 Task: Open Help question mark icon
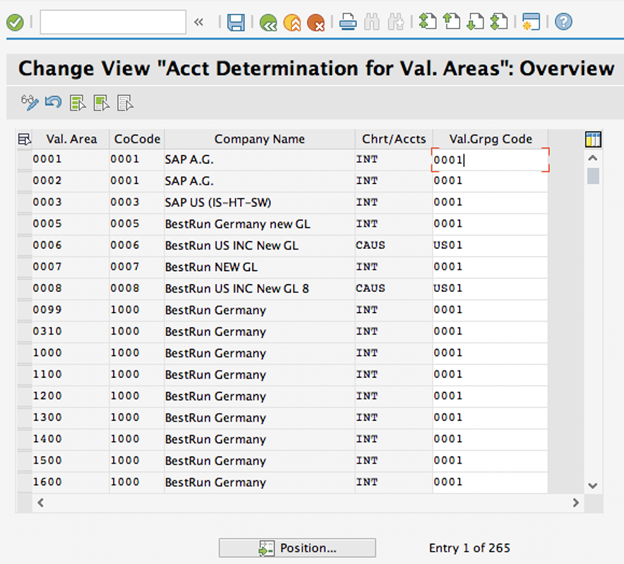564,22
